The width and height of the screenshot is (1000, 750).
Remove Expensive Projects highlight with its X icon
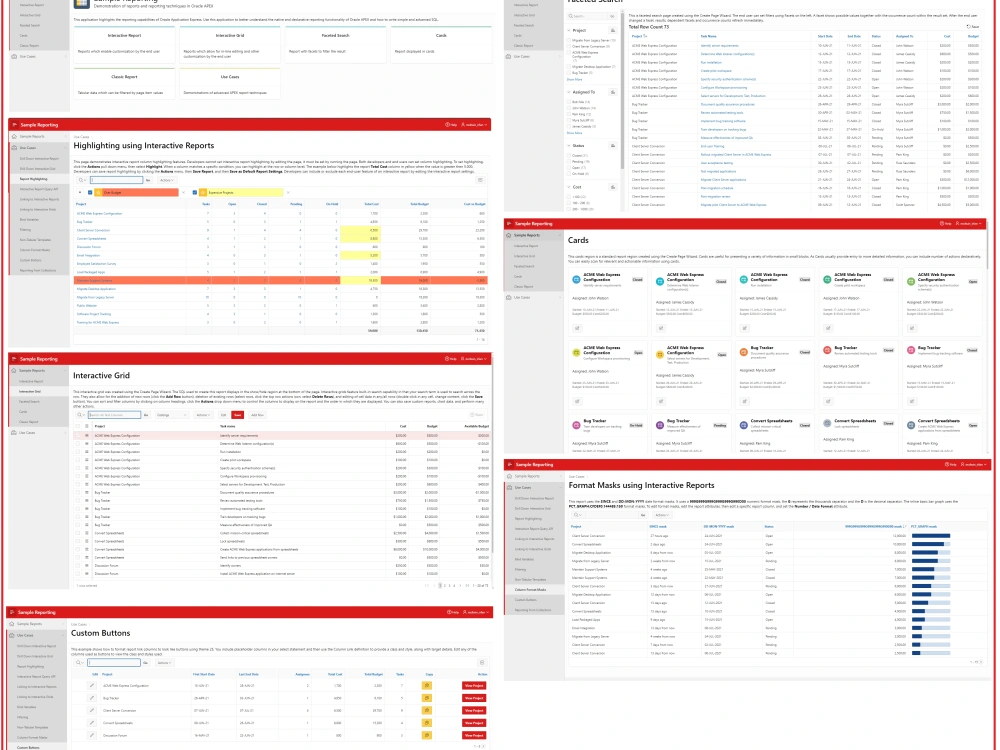coord(288,193)
